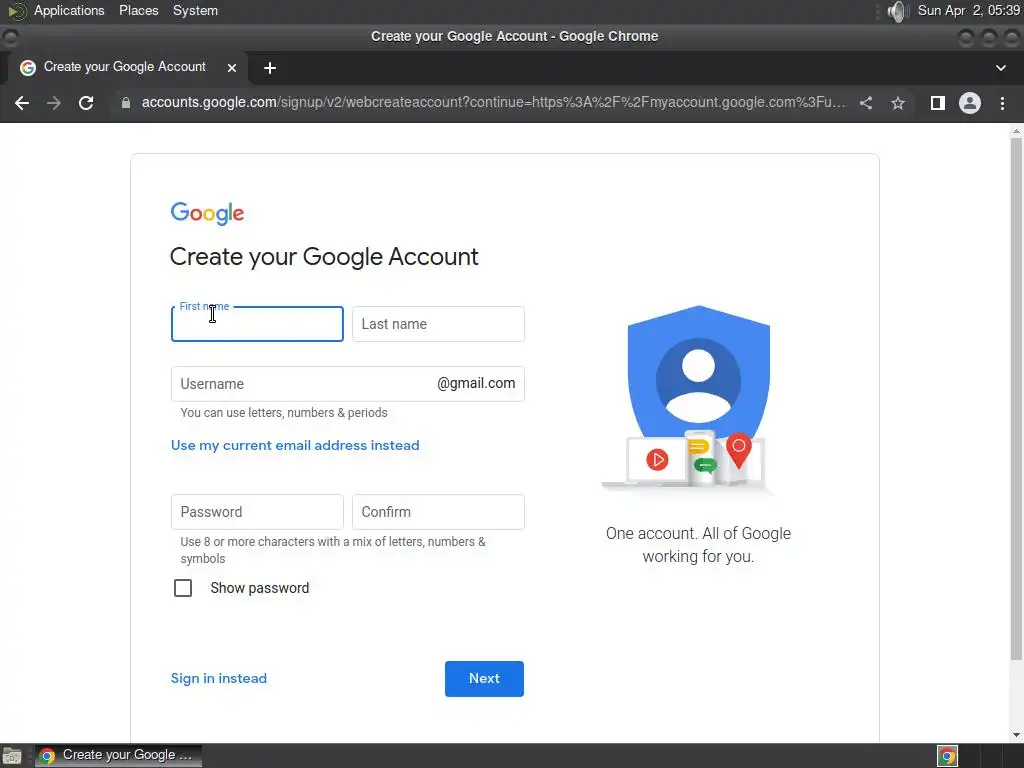The image size is (1024, 768).
Task: Click the Confirm password field
Action: pyautogui.click(x=438, y=512)
